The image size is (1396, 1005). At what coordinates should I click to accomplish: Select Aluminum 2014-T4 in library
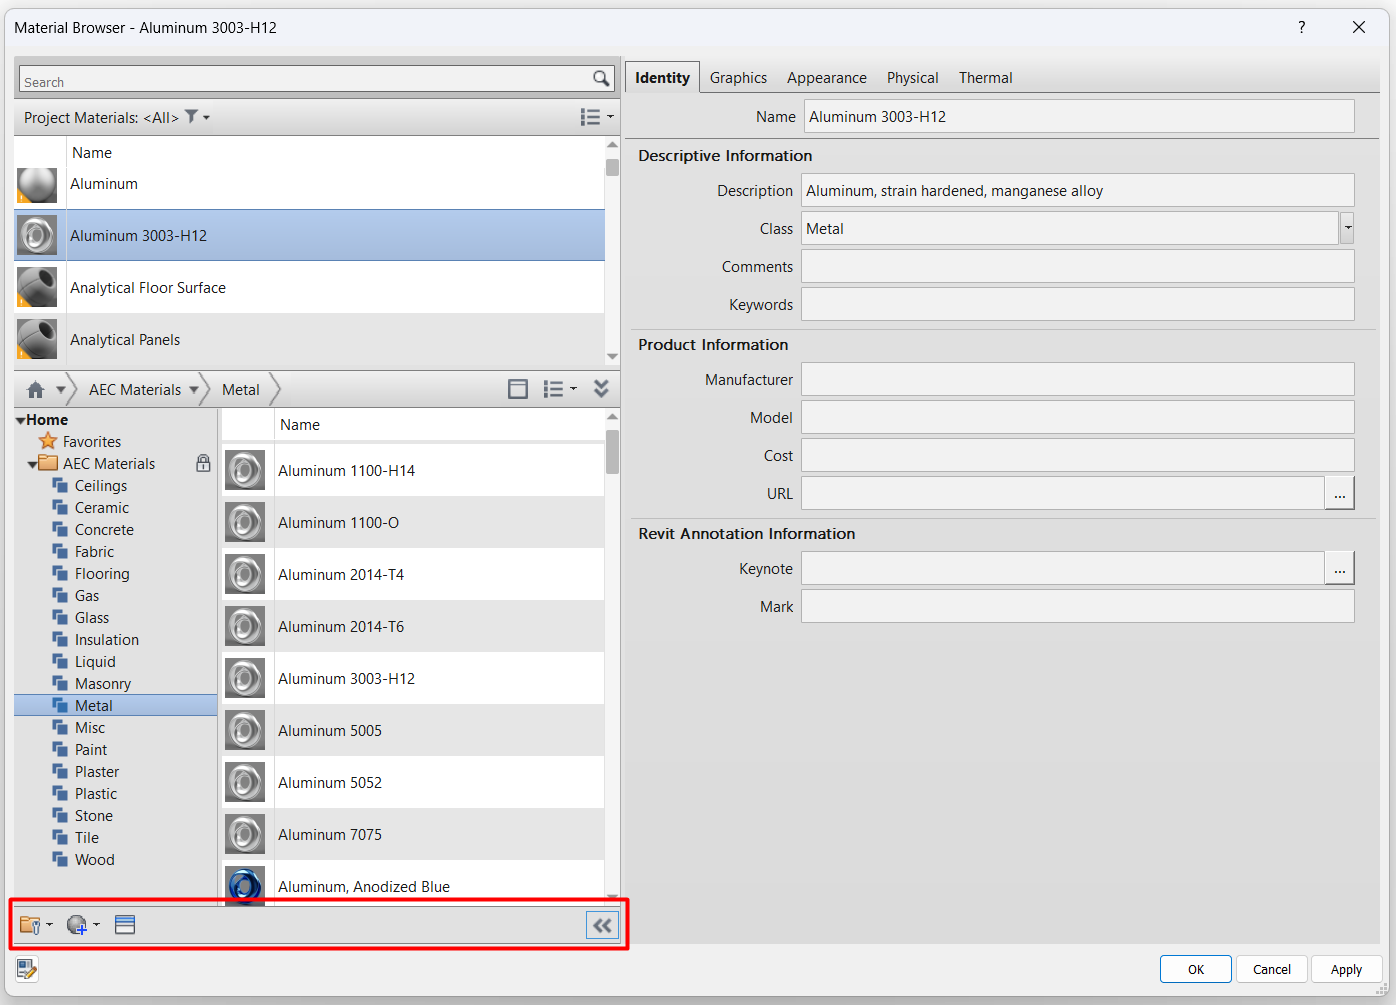pos(413,574)
